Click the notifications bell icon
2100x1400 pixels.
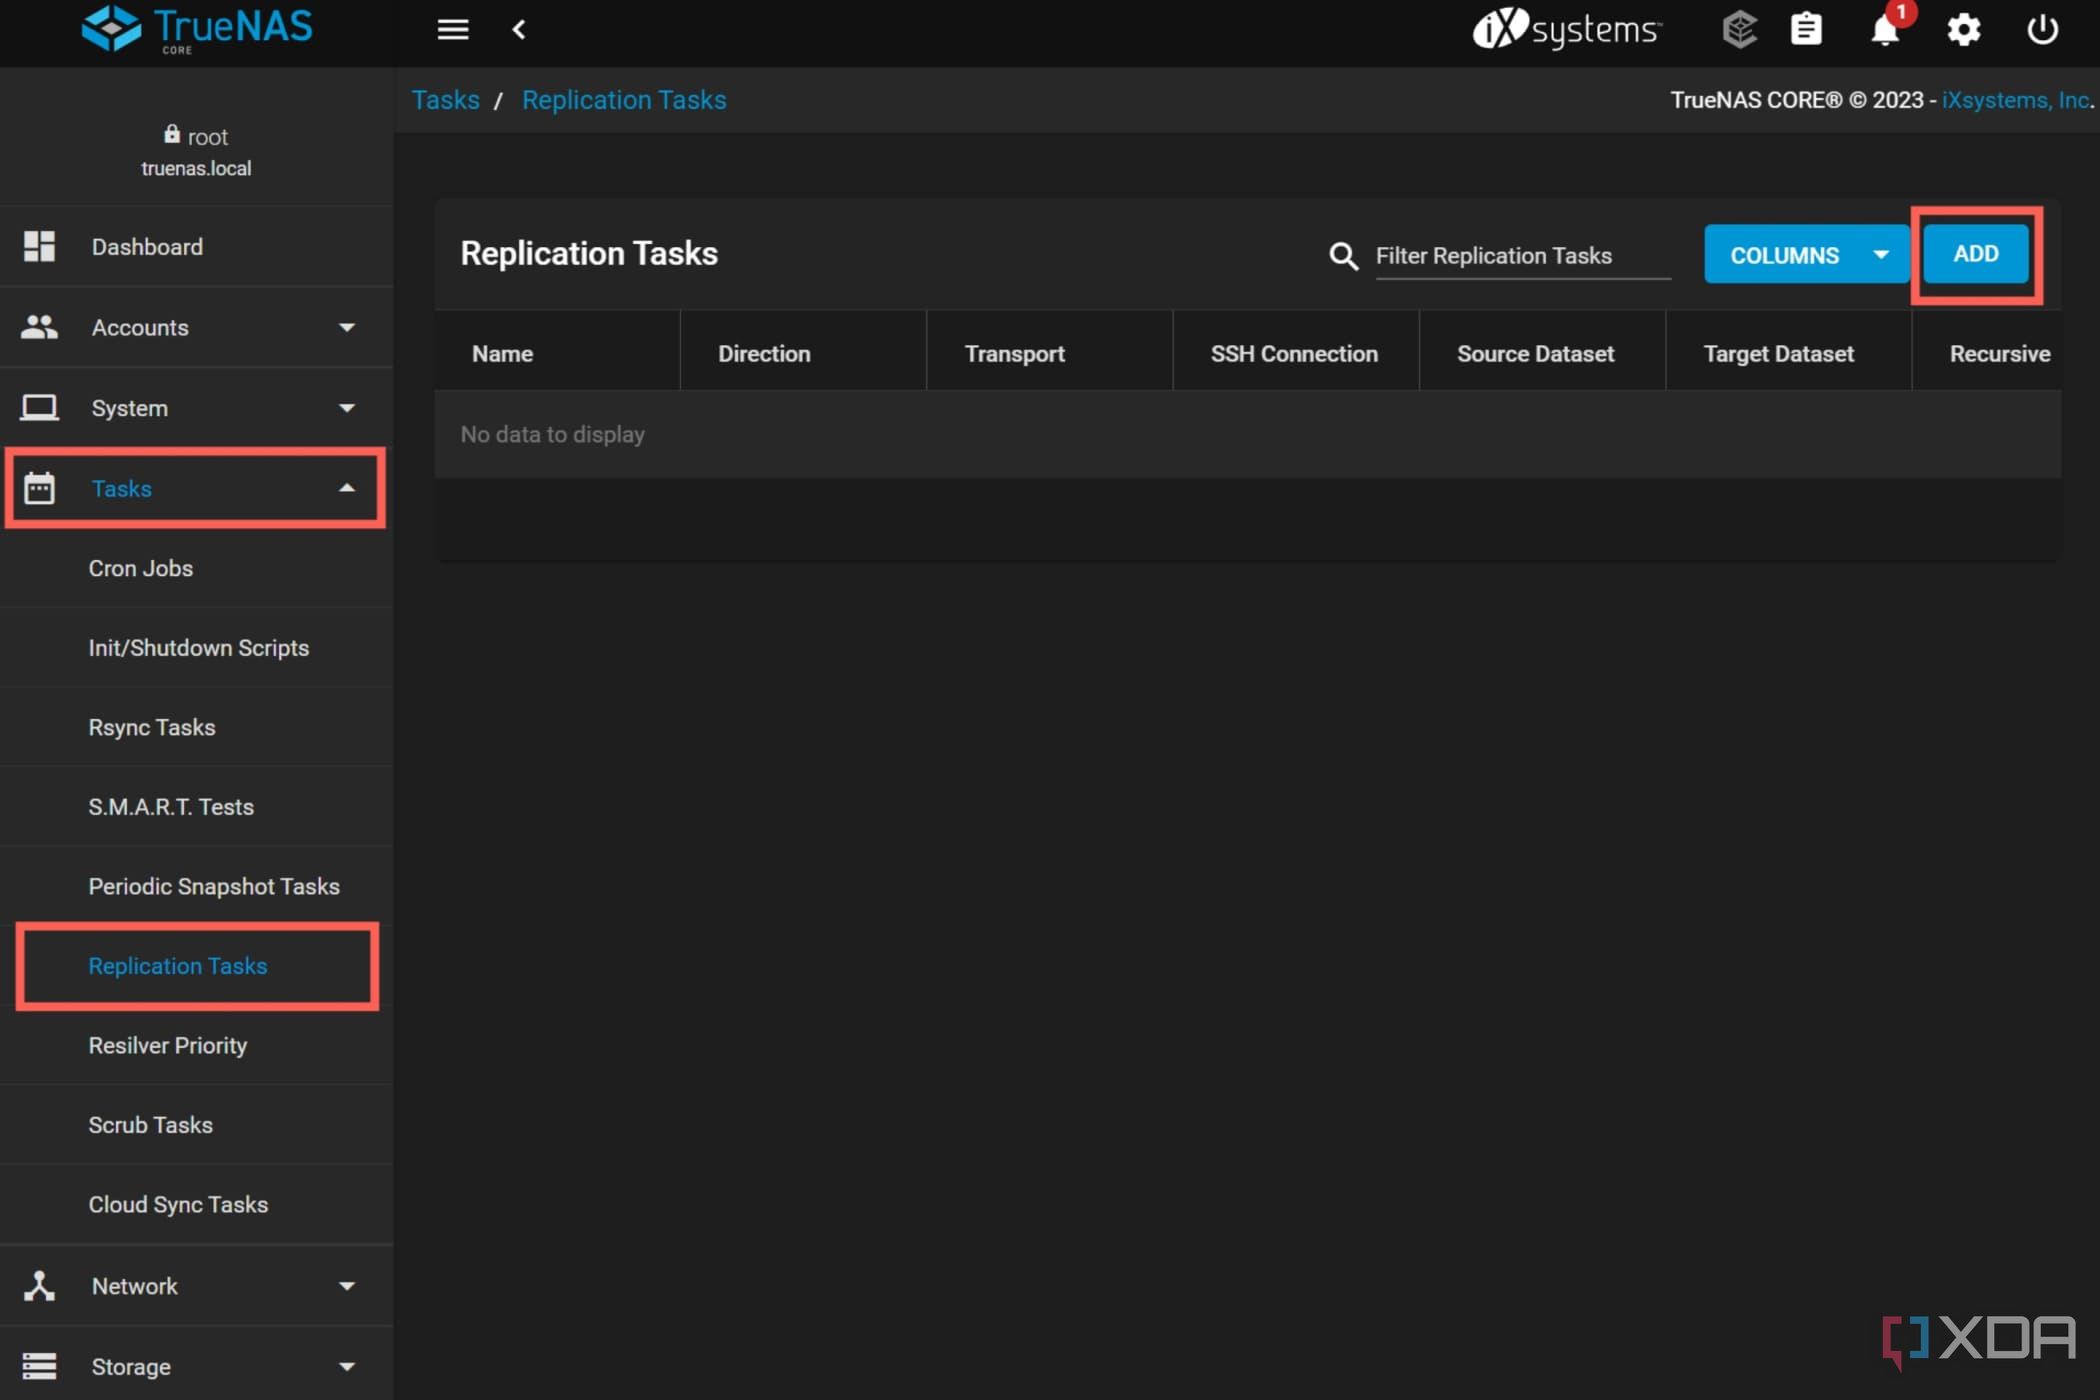1883,30
